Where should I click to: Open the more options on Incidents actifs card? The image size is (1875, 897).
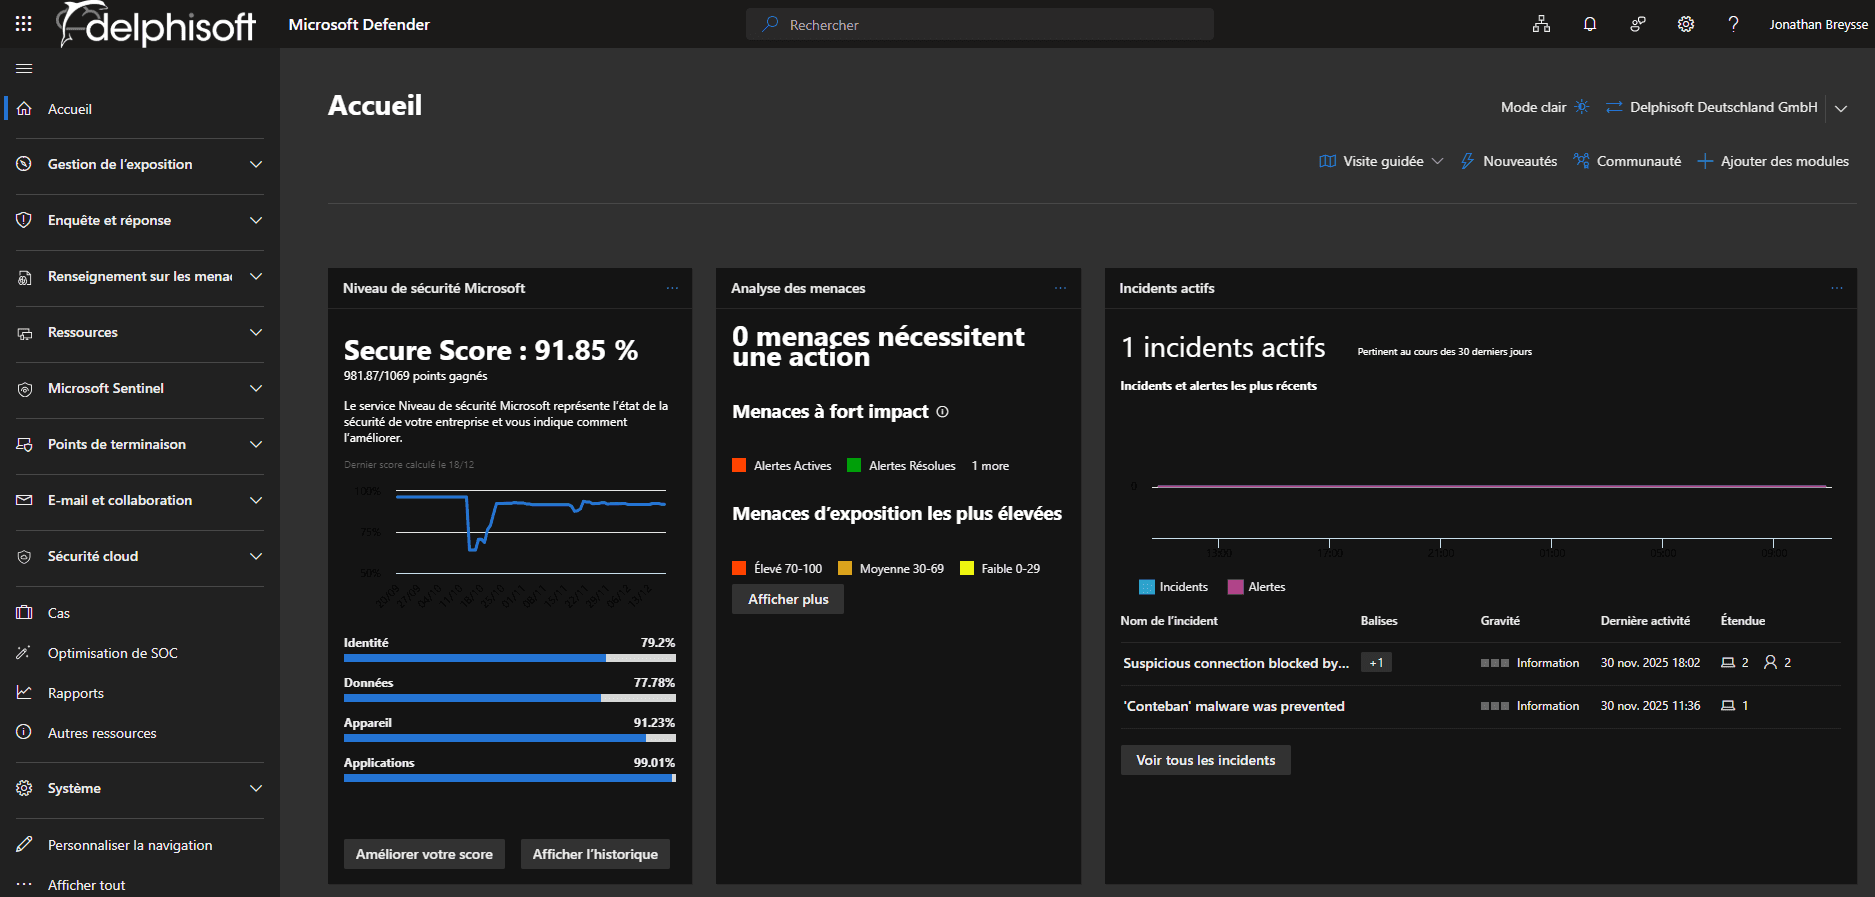[x=1837, y=288]
